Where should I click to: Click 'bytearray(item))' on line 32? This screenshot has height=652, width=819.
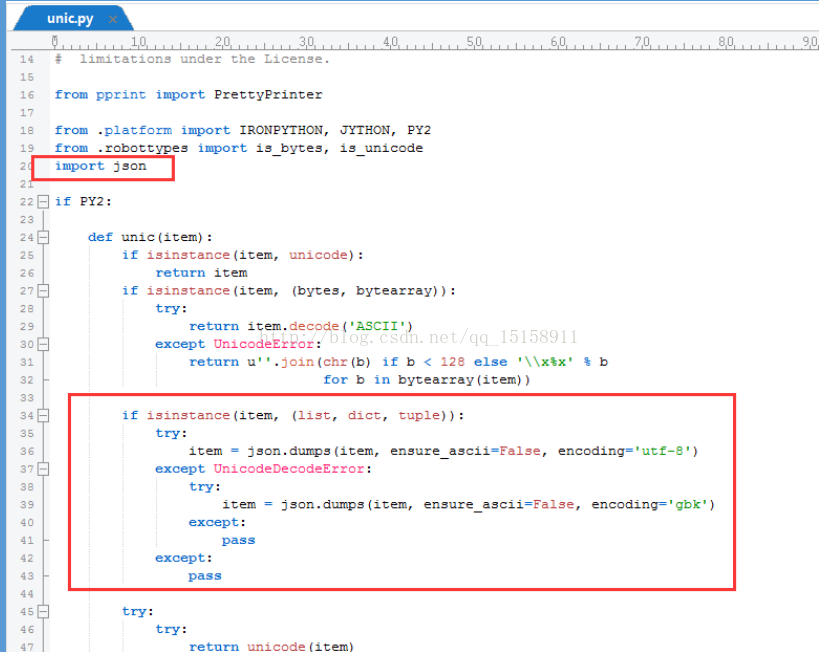pos(464,380)
